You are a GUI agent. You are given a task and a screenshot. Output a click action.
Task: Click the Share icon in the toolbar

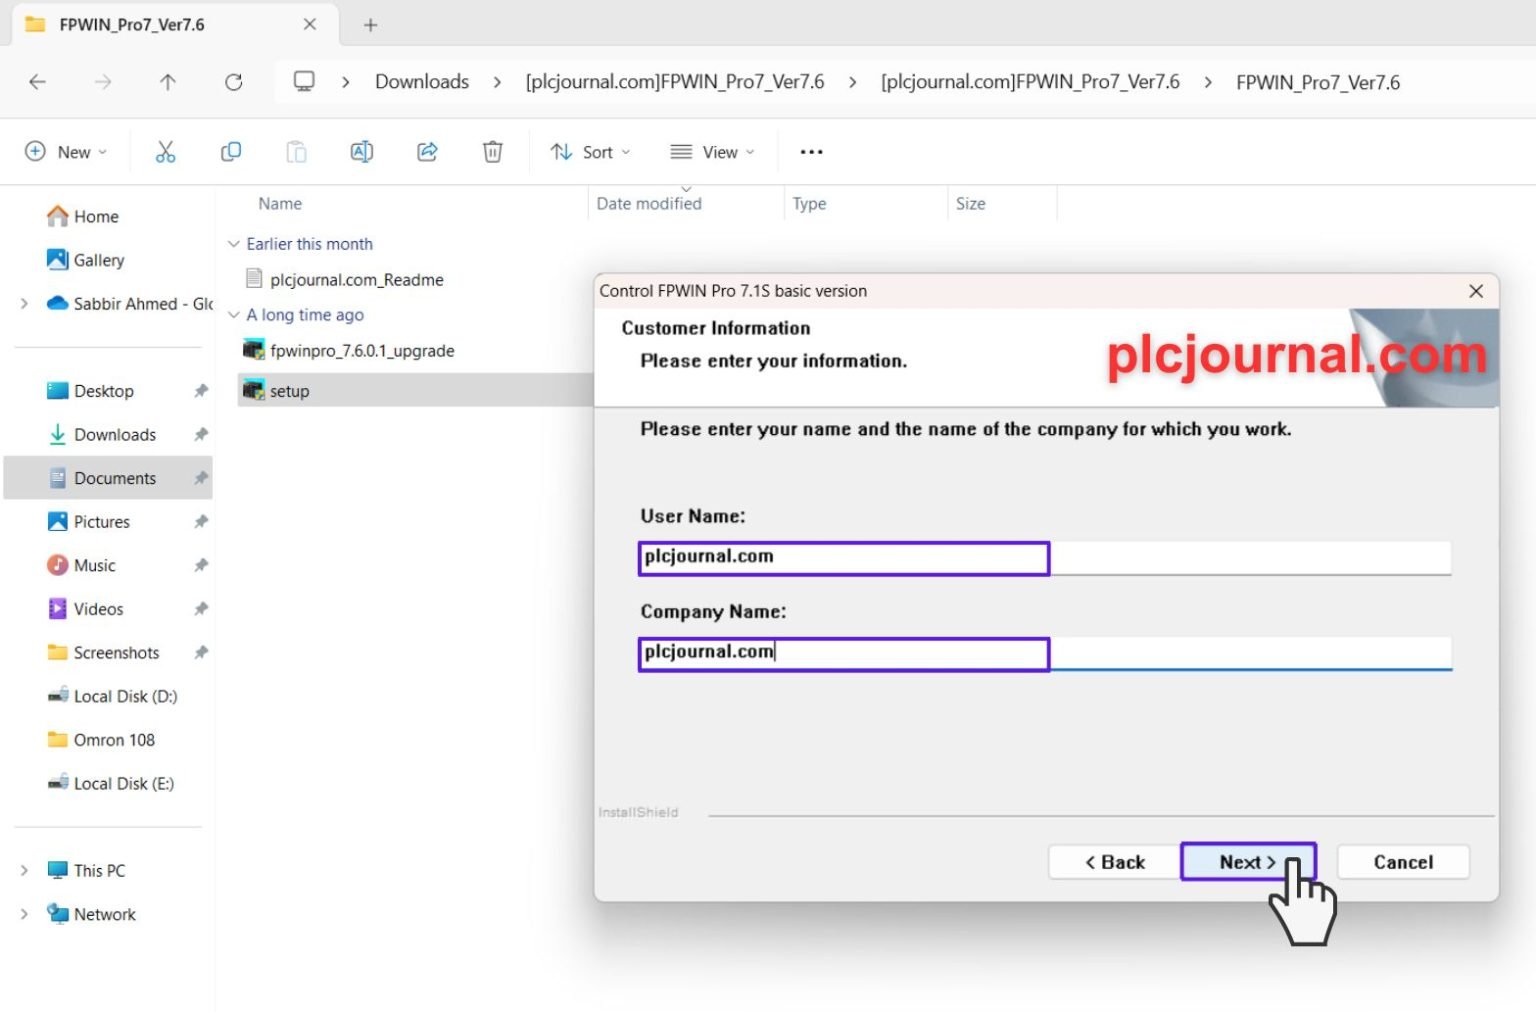click(x=427, y=151)
